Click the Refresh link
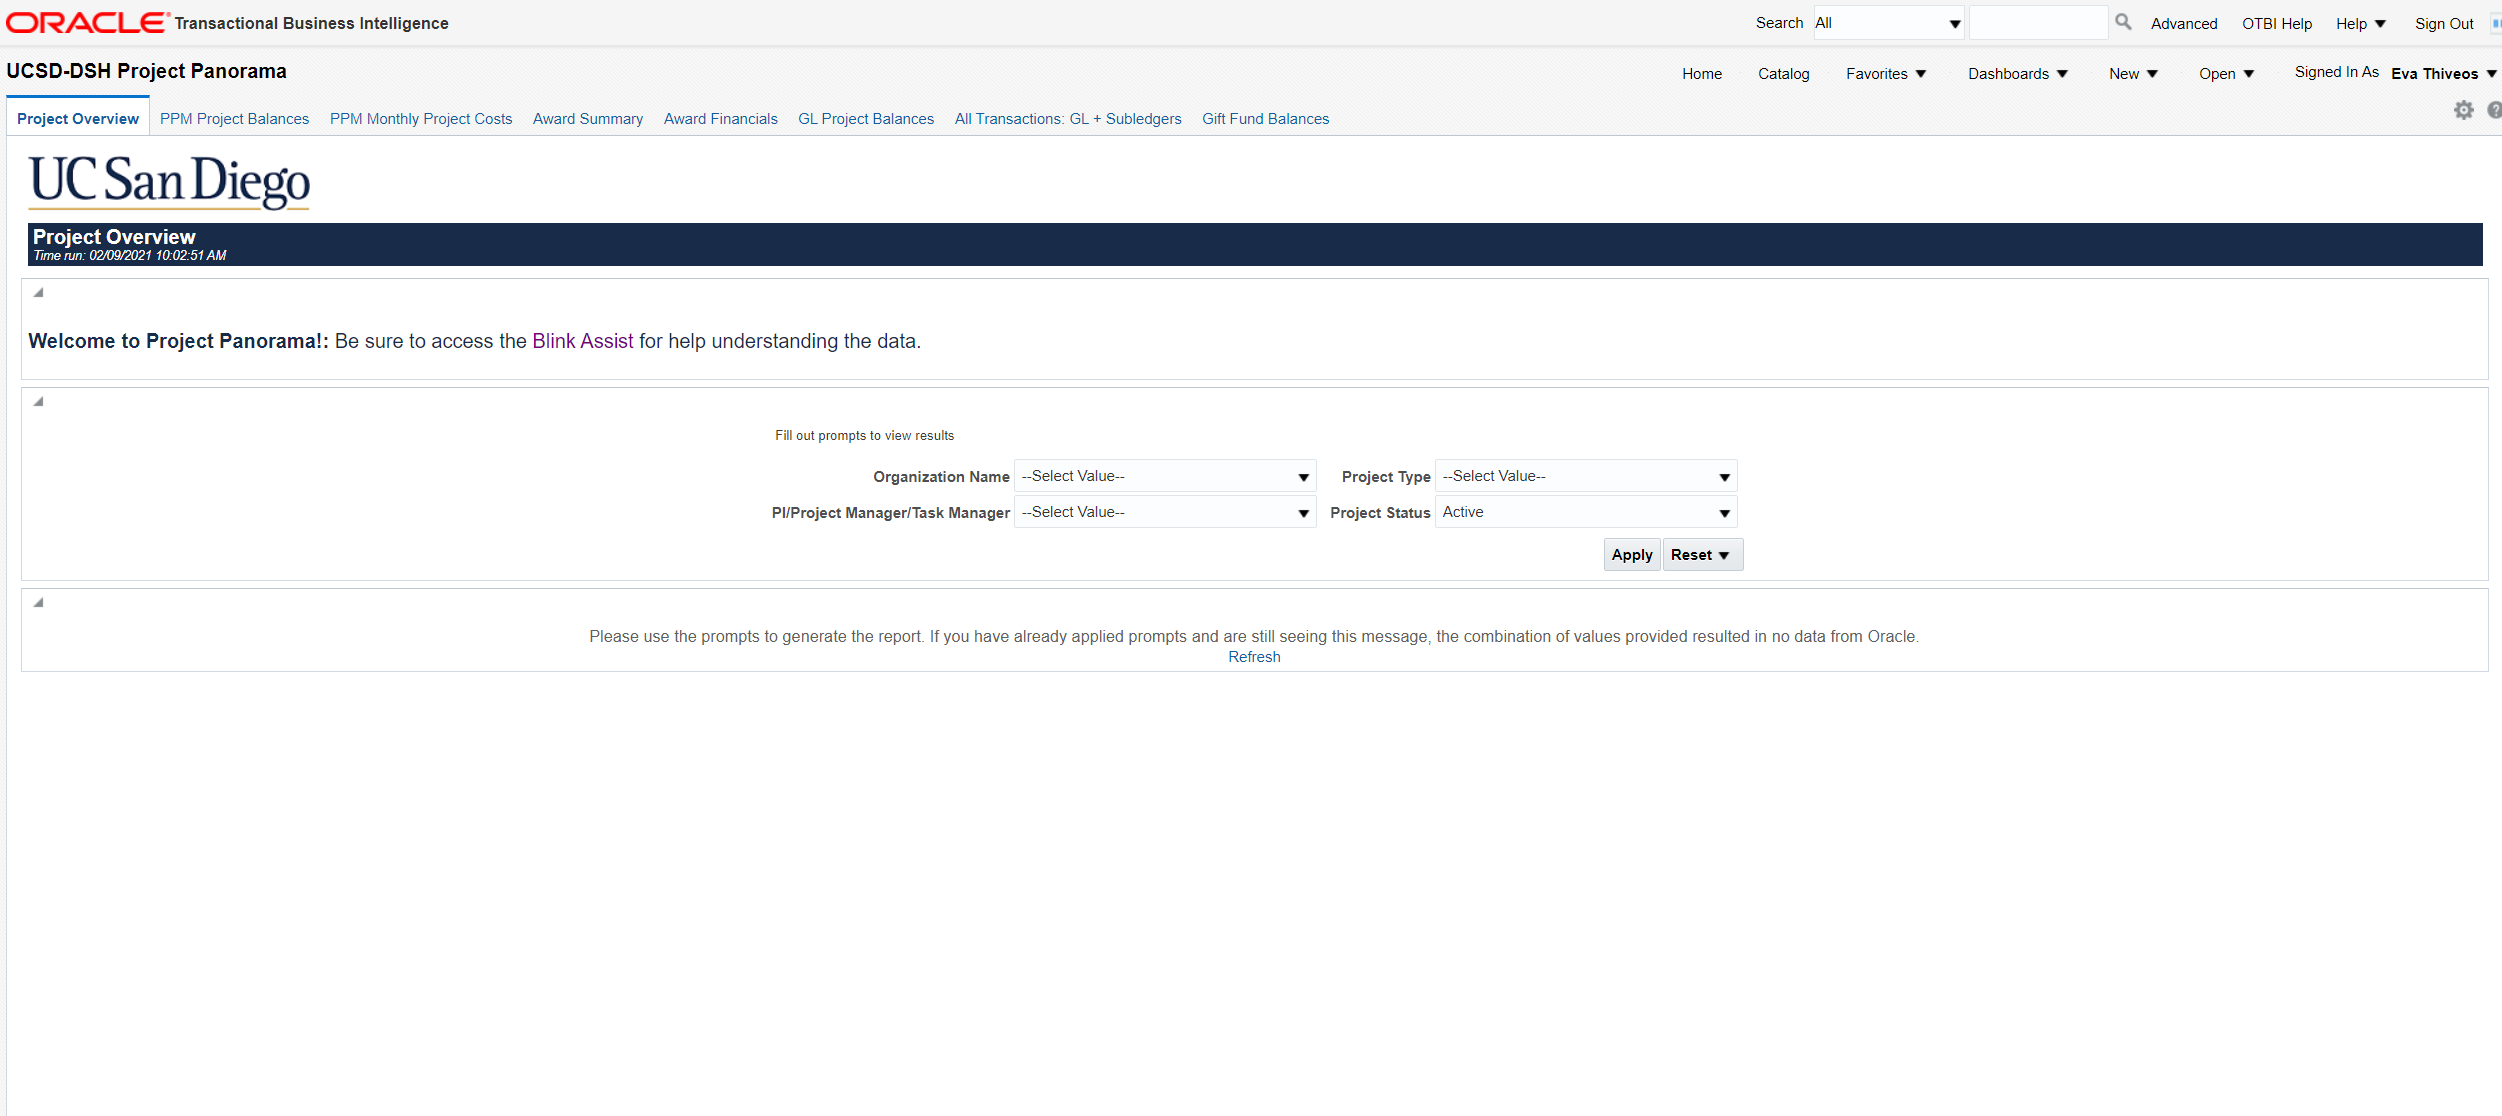The image size is (2502, 1116). [1253, 657]
